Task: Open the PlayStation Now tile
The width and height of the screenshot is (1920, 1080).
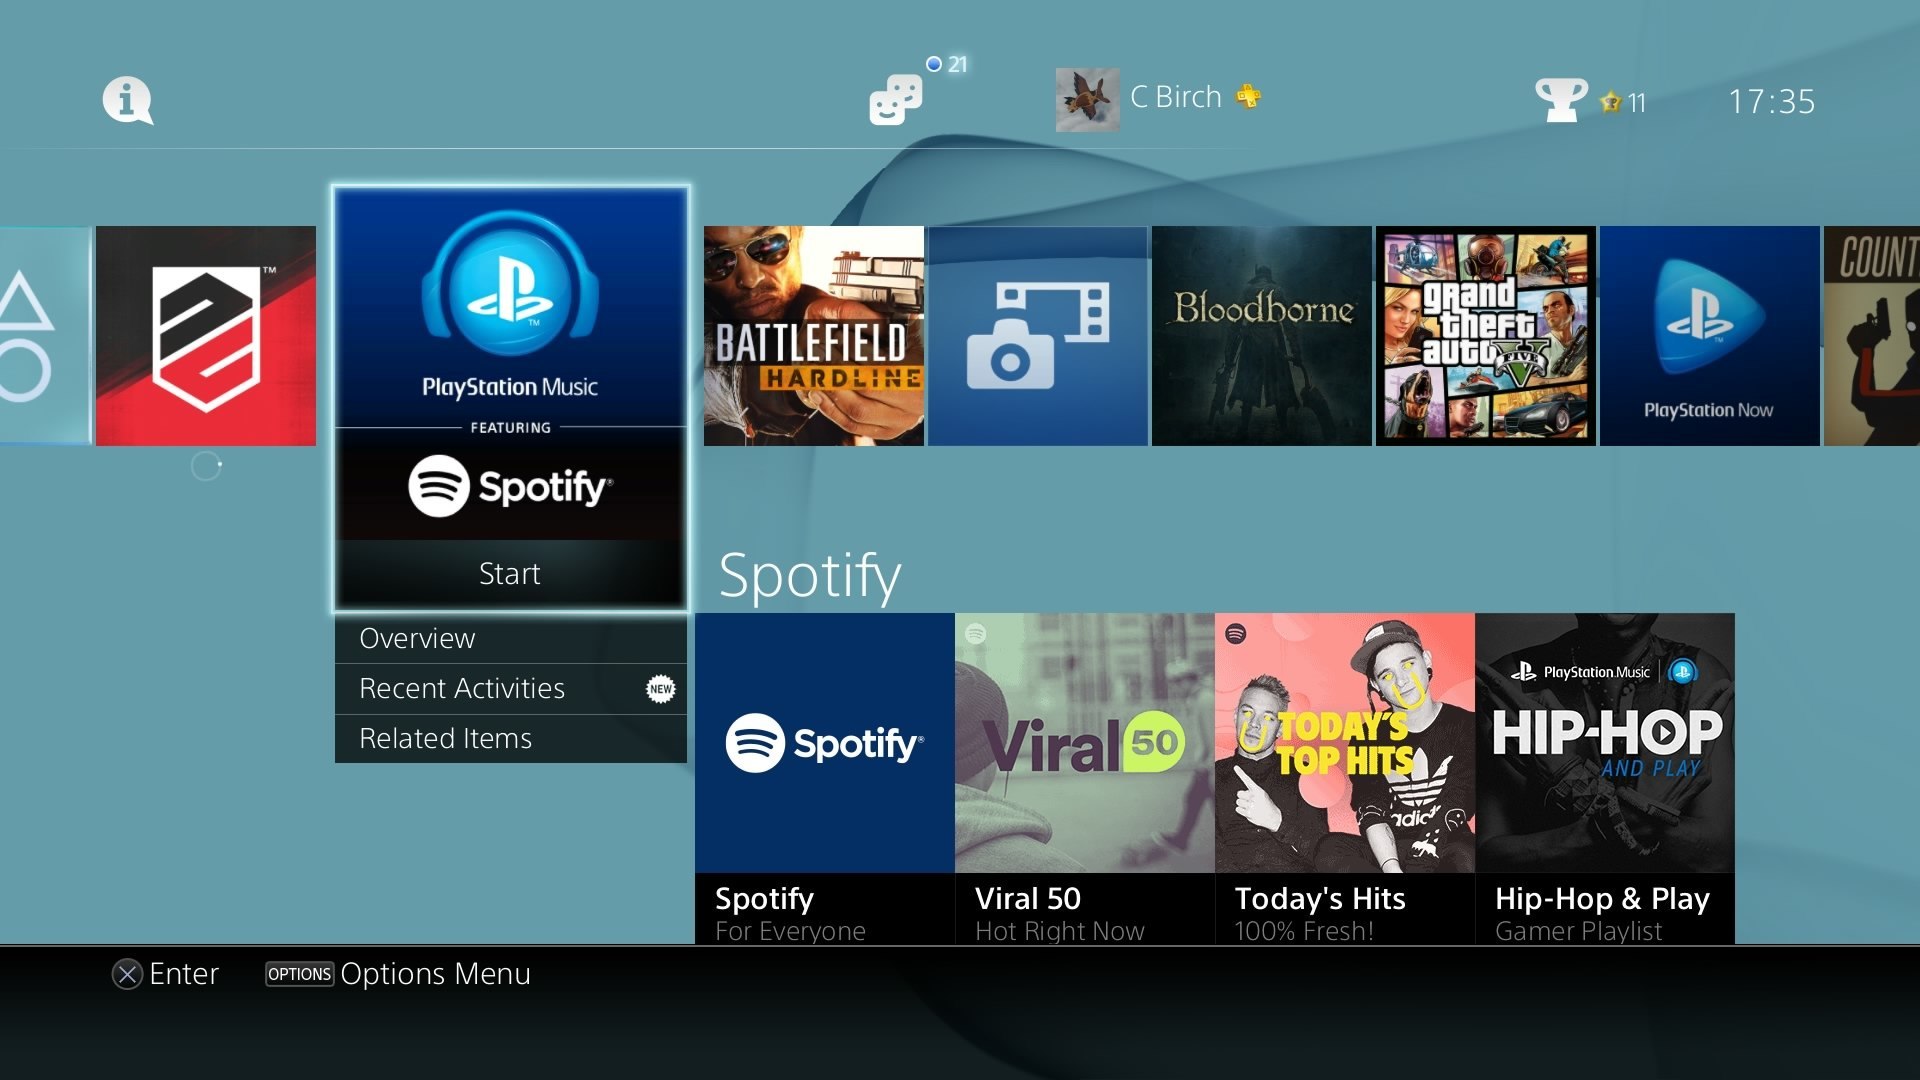Action: (1710, 336)
